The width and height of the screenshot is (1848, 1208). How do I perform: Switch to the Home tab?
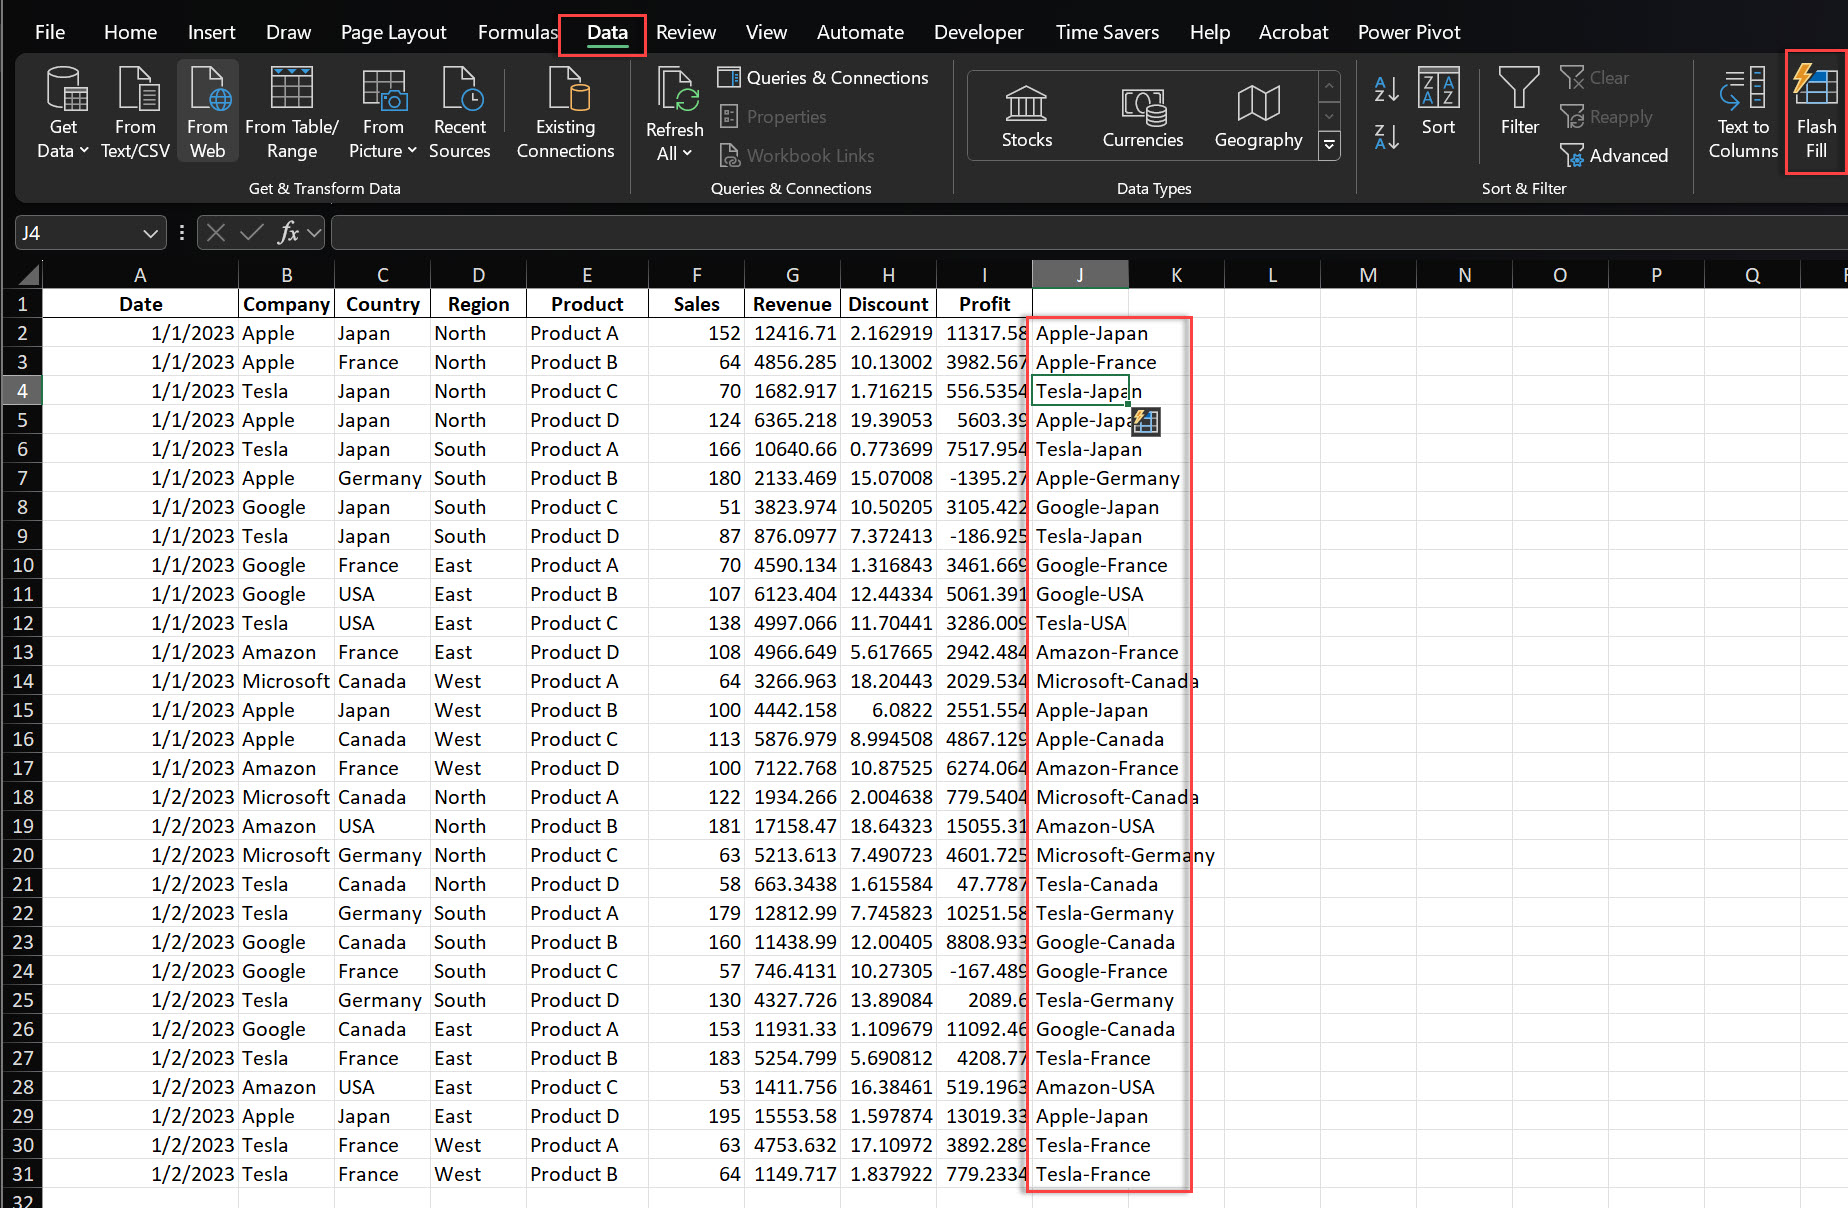[130, 32]
